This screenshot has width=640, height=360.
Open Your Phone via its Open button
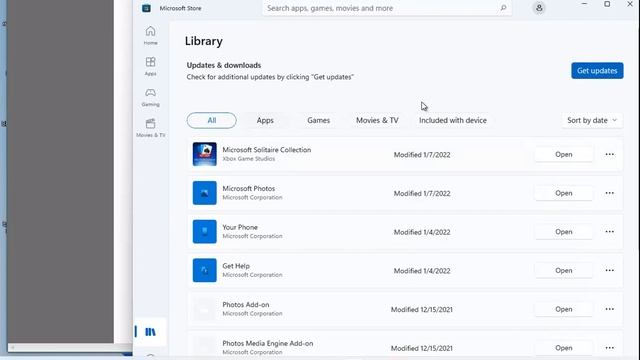coord(564,231)
